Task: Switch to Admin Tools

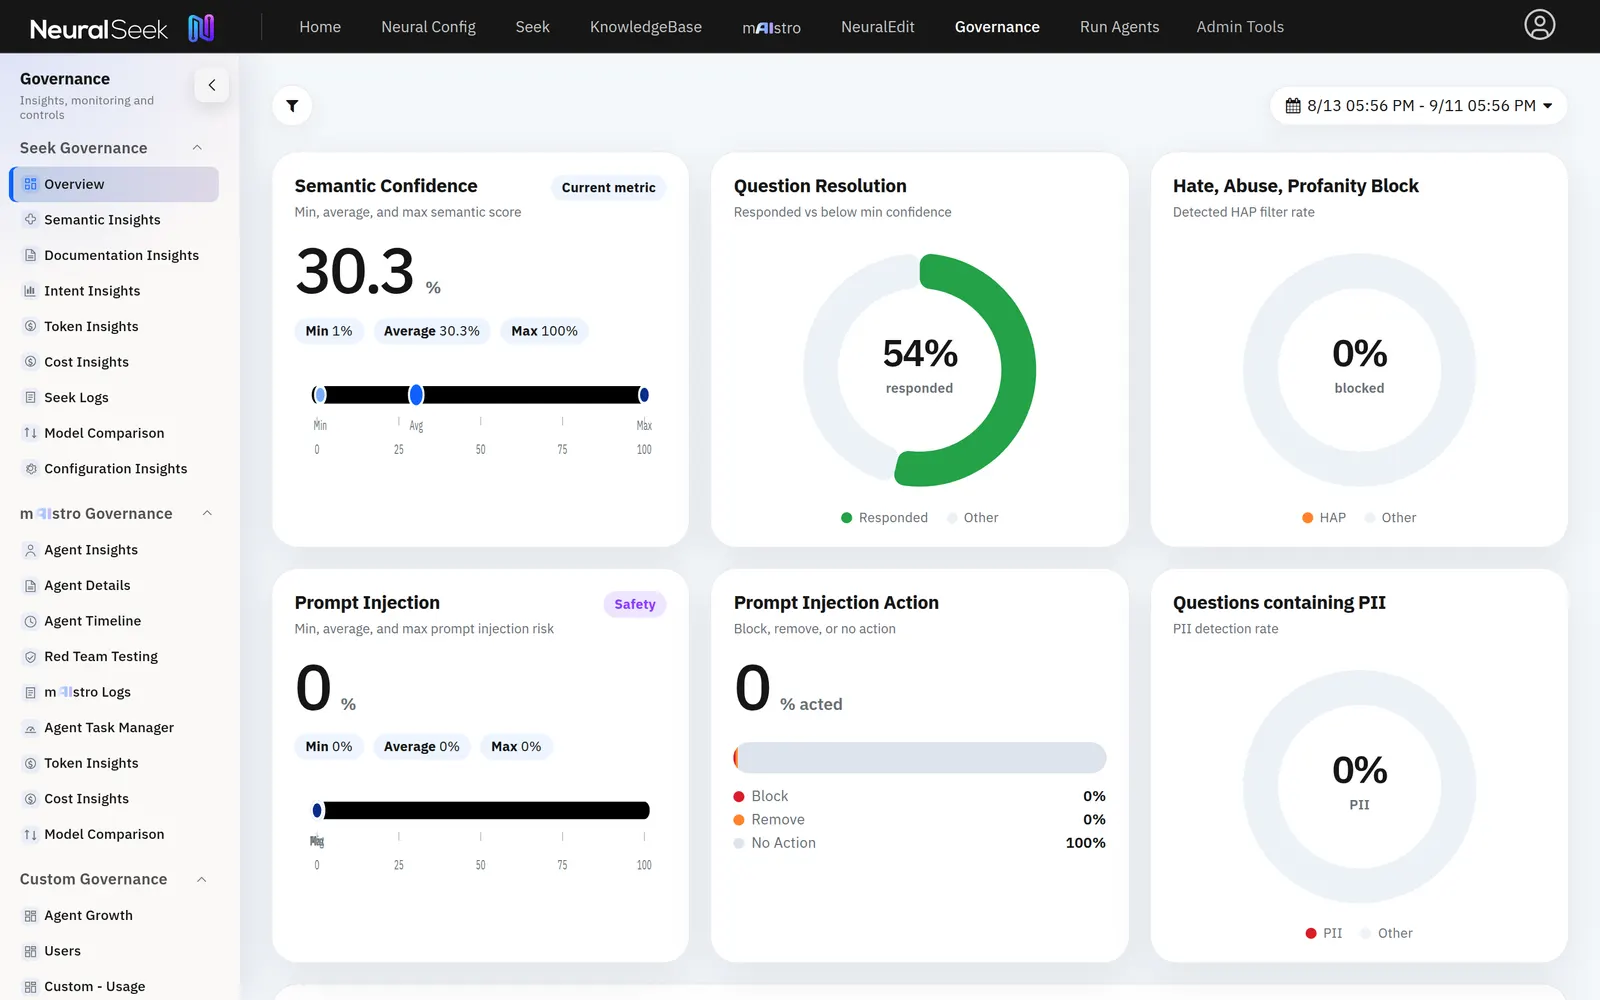Action: [1240, 27]
